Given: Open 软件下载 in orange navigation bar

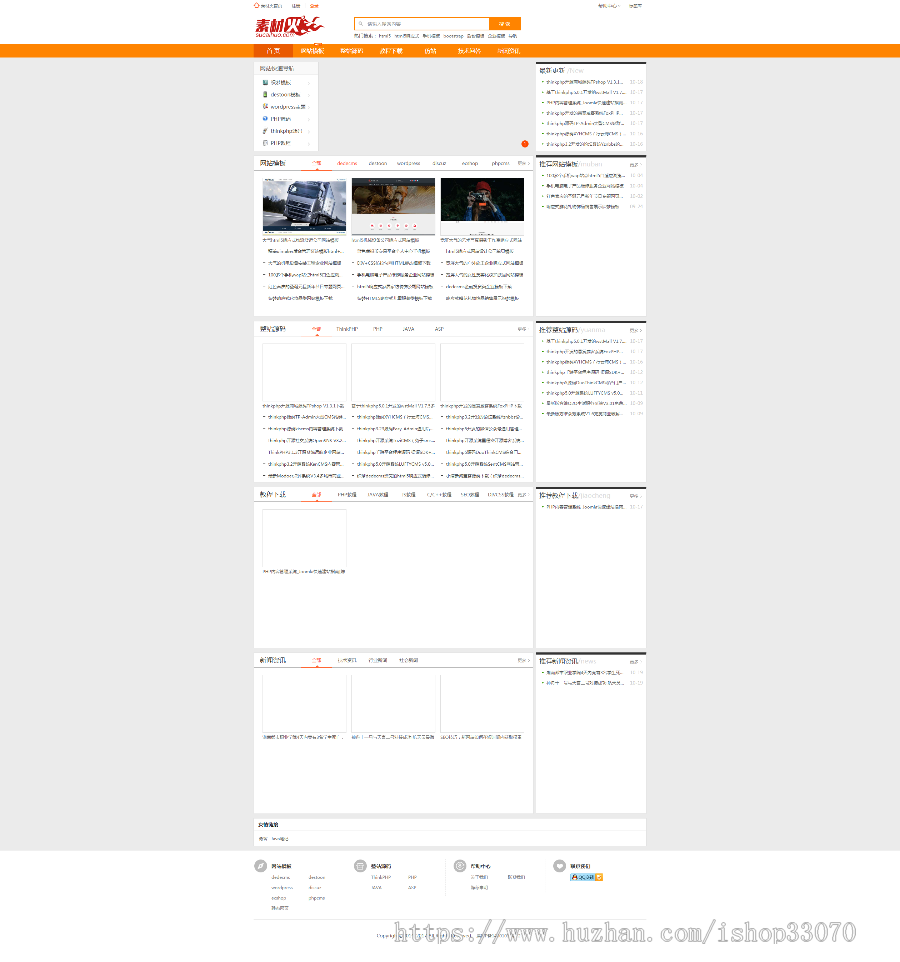Looking at the screenshot, I should (x=391, y=51).
